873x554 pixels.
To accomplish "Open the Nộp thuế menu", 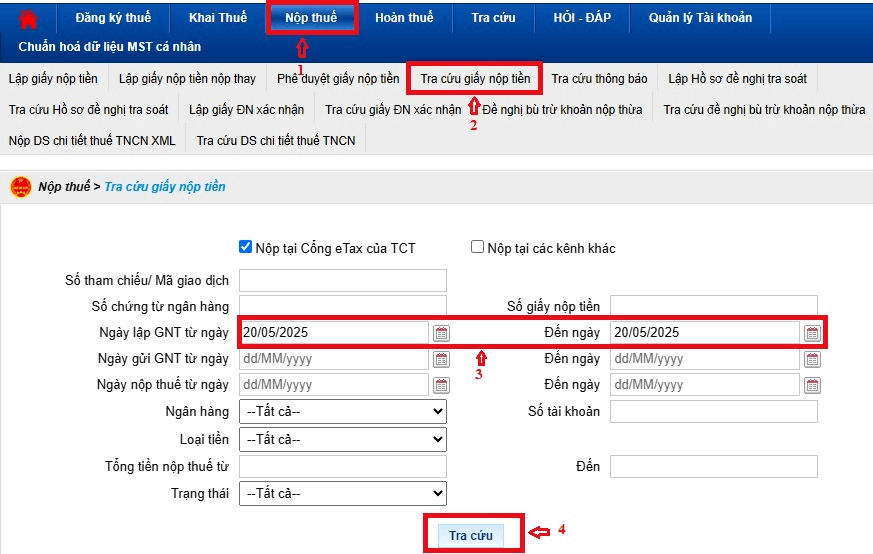I will click(x=310, y=18).
